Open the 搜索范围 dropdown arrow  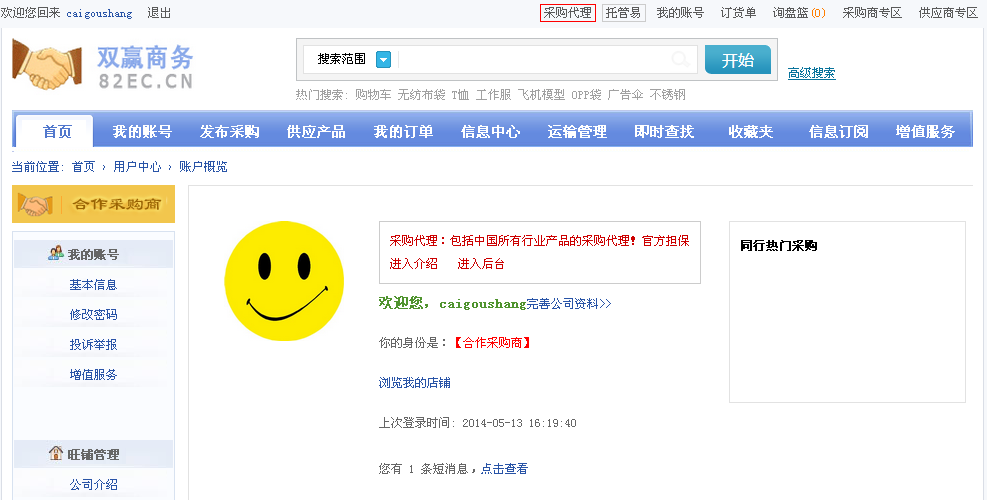pyautogui.click(x=383, y=59)
